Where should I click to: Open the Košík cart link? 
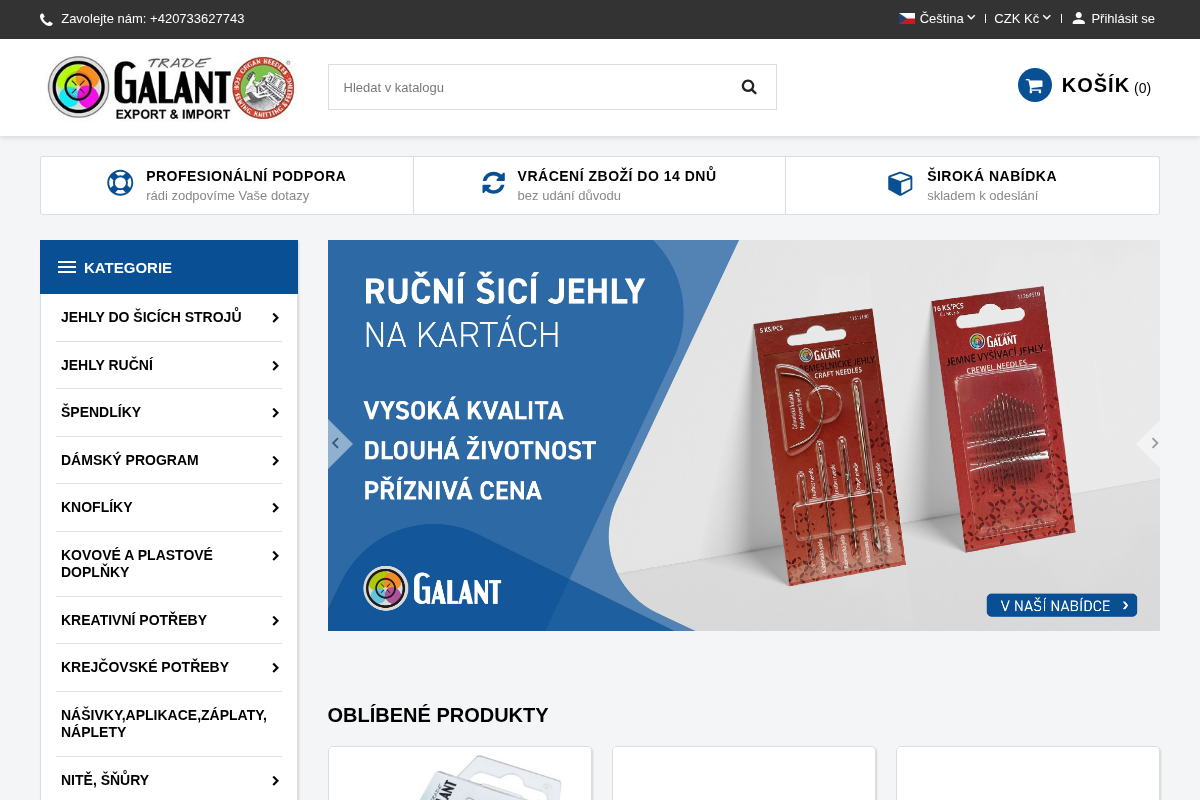[1106, 86]
